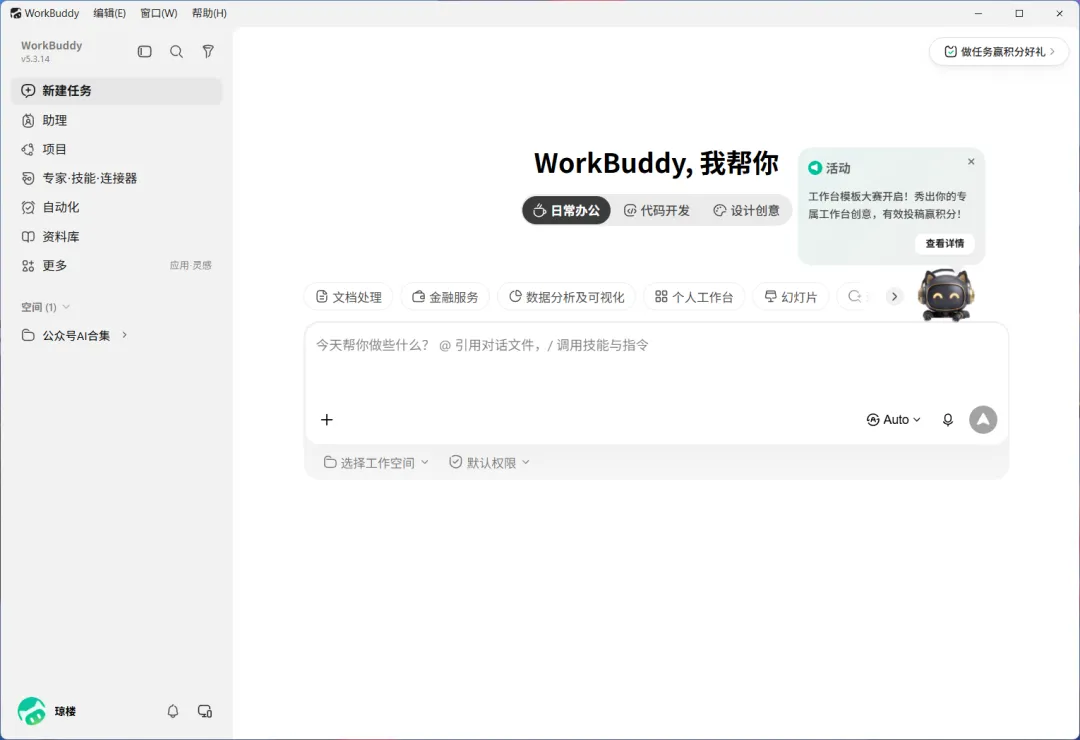Click the send arrow button
The height and width of the screenshot is (740, 1080).
[983, 420]
